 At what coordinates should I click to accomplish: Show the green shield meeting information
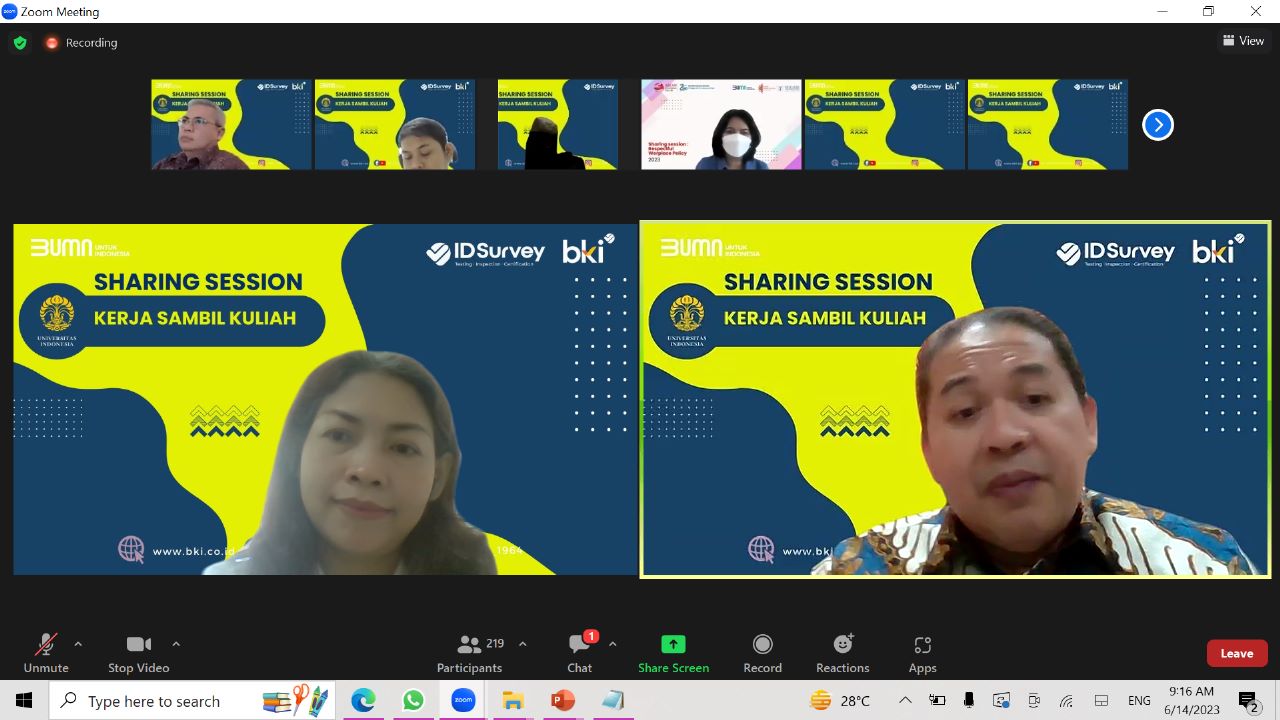[20, 43]
